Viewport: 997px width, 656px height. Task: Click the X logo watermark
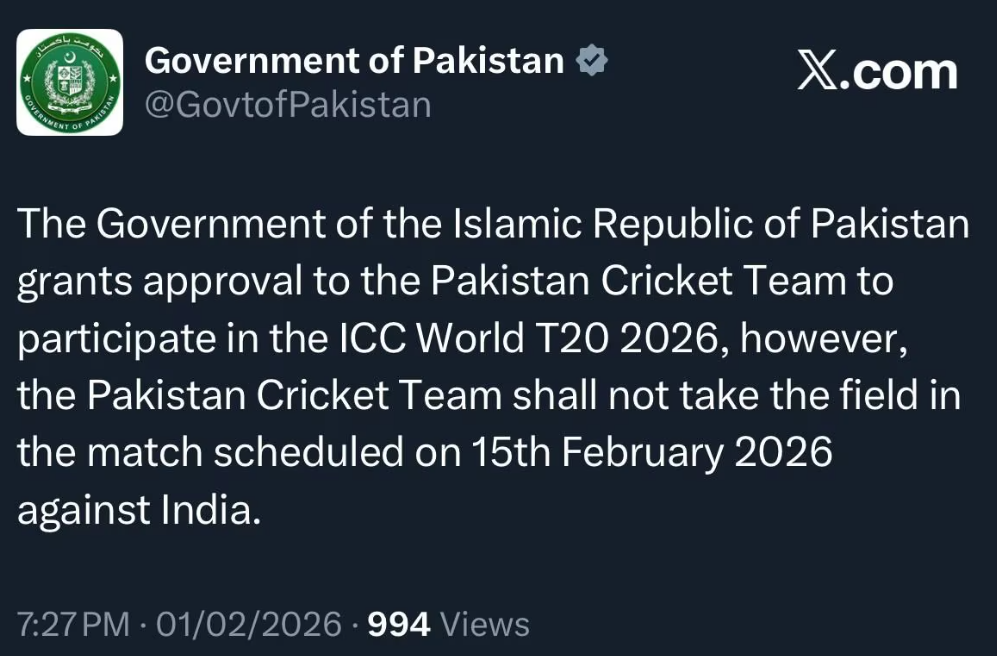[x=817, y=72]
